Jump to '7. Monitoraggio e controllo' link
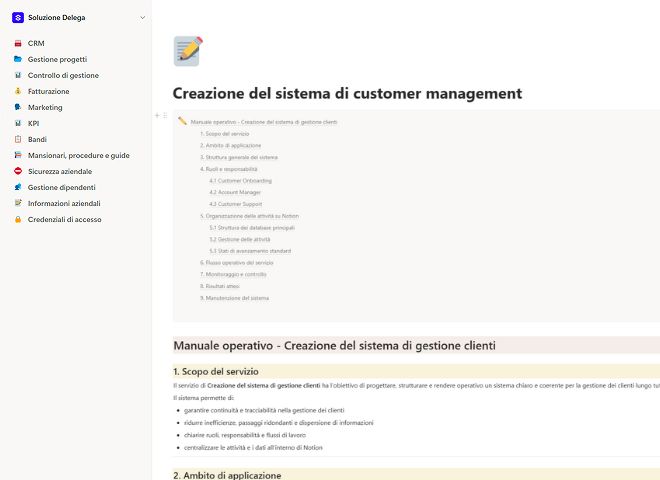This screenshot has width=660, height=480. click(x=233, y=275)
